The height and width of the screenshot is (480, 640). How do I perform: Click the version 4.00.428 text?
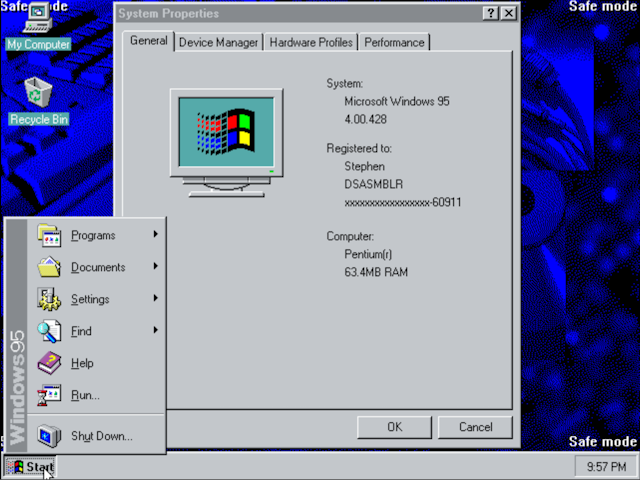pos(365,119)
